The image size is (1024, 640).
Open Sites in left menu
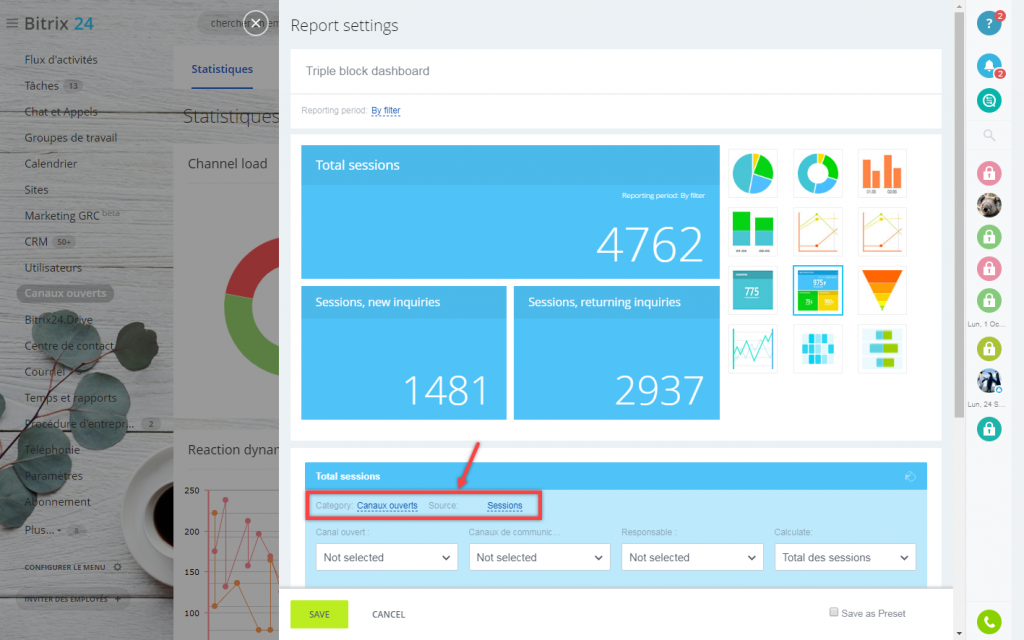(x=37, y=190)
